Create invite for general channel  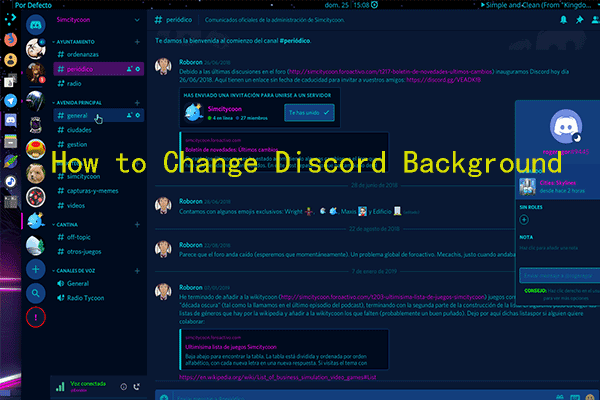click(x=129, y=115)
